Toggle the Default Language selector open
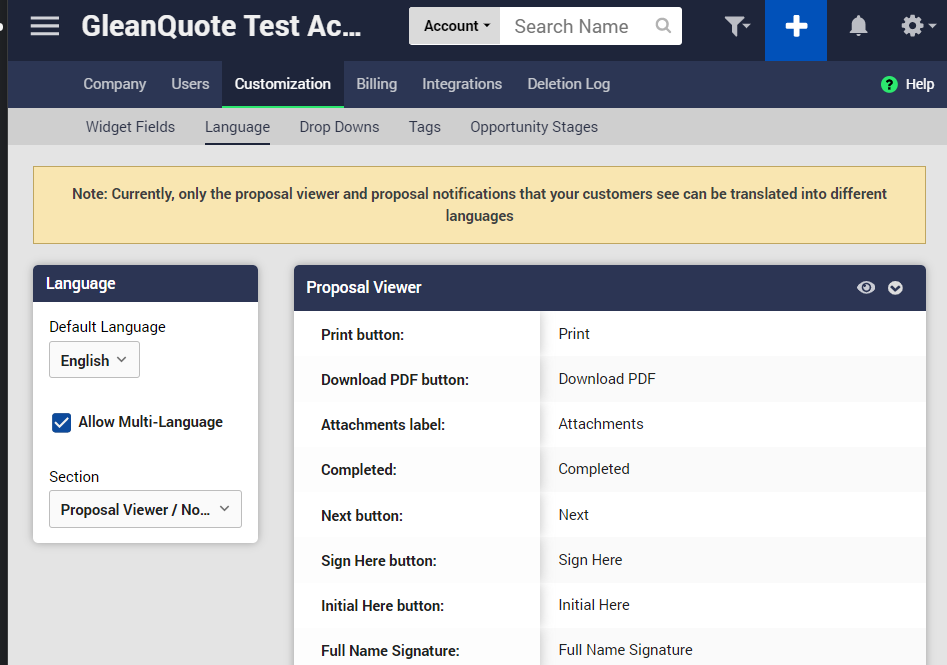Image resolution: width=947 pixels, height=665 pixels. [x=94, y=359]
